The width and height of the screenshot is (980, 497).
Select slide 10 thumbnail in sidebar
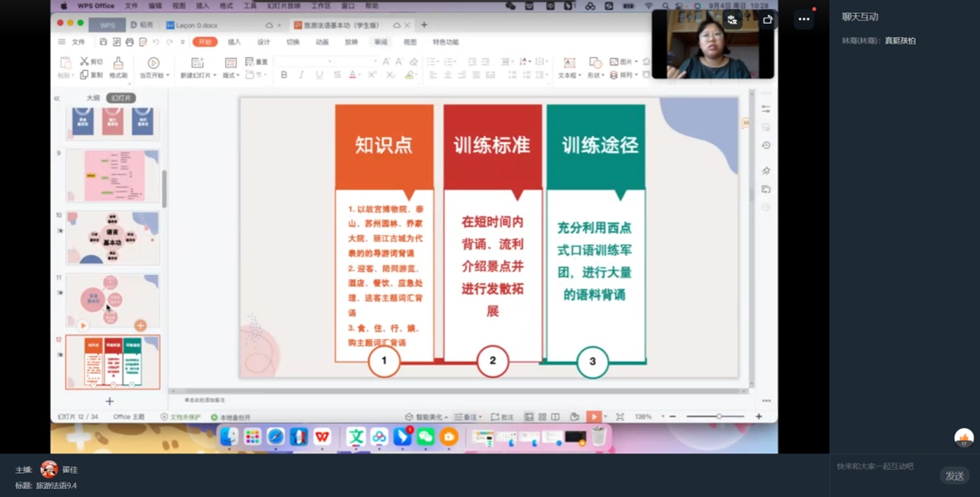pyautogui.click(x=112, y=237)
